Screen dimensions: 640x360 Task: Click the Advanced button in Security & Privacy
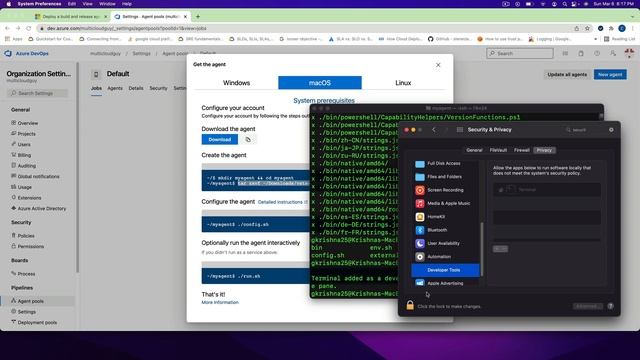point(588,306)
